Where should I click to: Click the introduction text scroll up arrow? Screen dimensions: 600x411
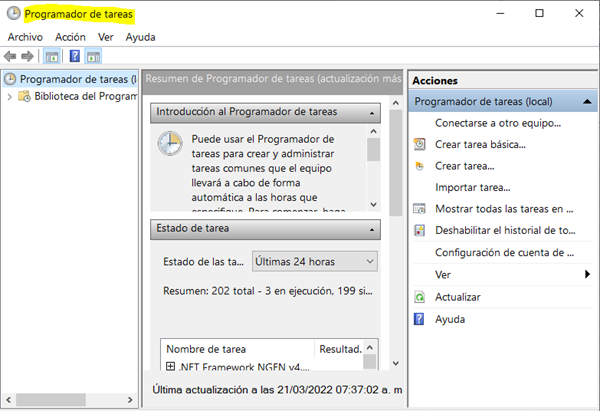373,132
